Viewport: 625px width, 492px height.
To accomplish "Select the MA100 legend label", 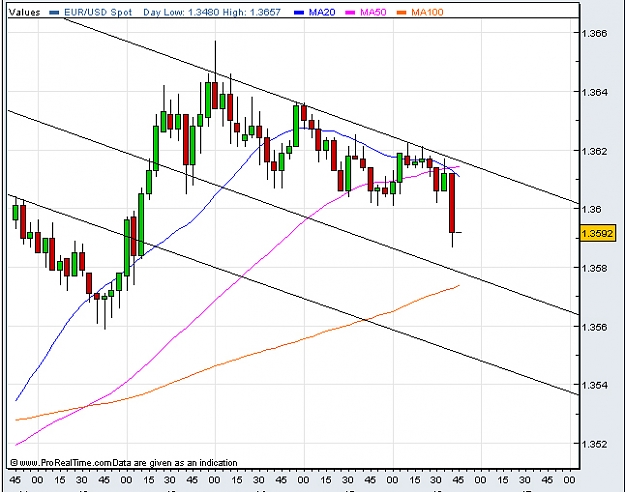I will coord(427,12).
